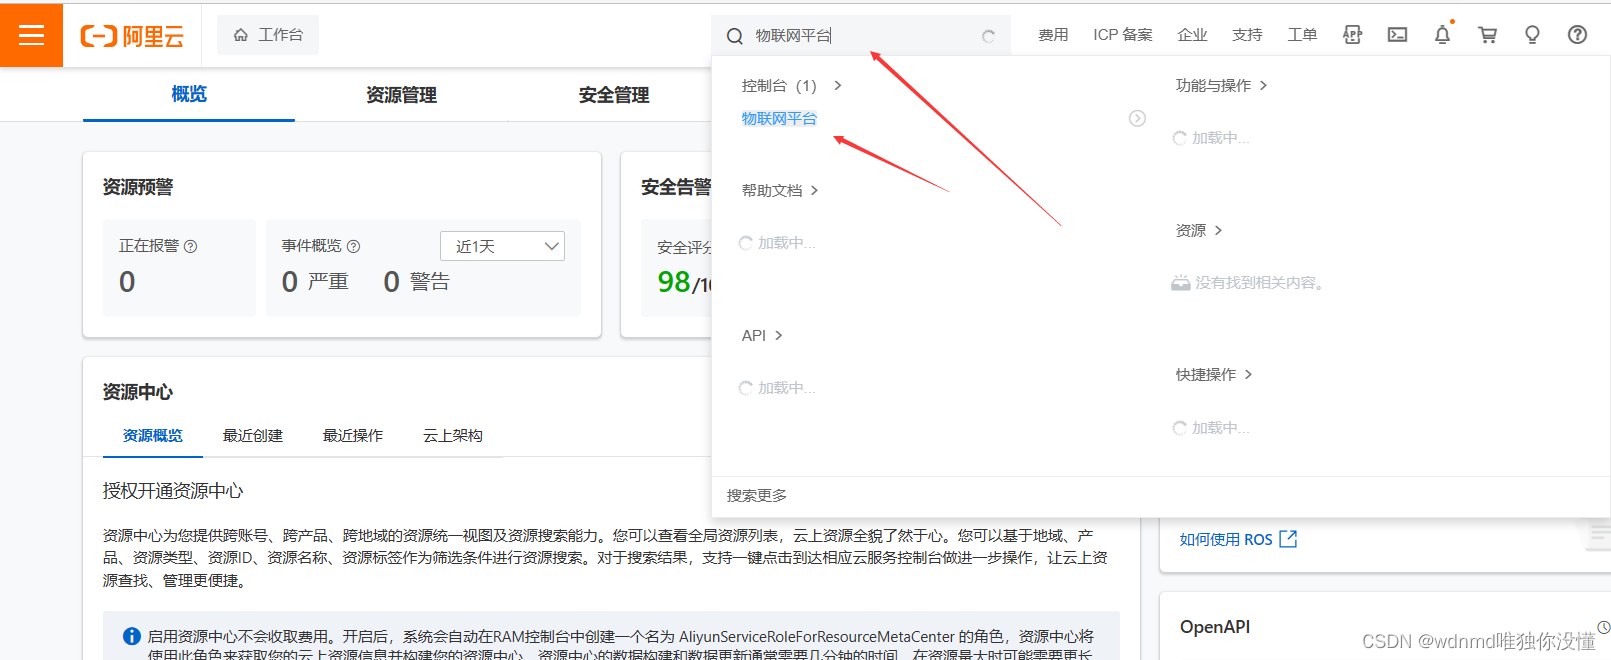Open the 支持 menu
The image size is (1611, 660).
pos(1247,35)
